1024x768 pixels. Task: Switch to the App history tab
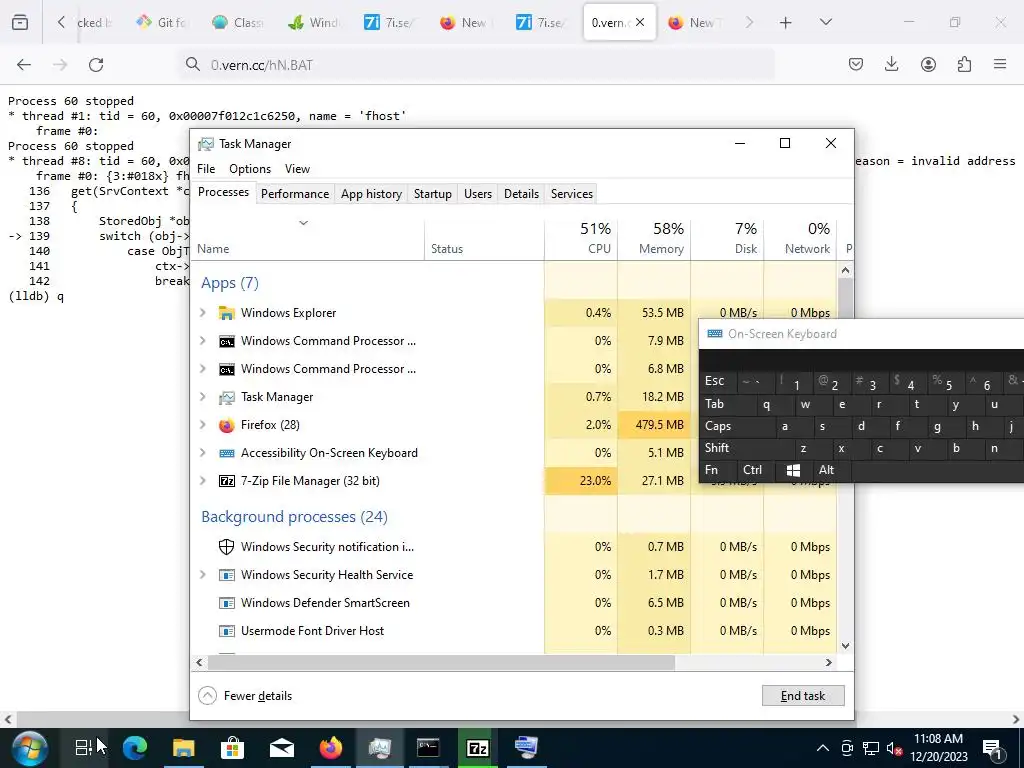371,194
